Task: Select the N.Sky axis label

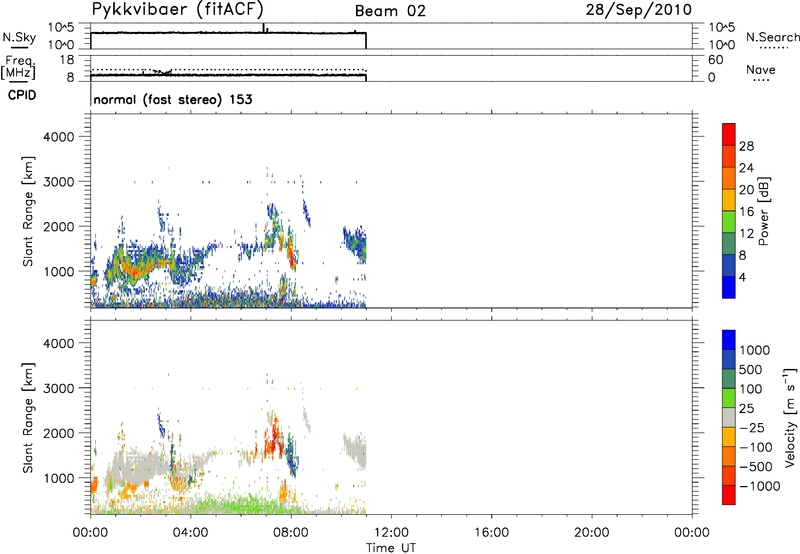Action: click(19, 37)
